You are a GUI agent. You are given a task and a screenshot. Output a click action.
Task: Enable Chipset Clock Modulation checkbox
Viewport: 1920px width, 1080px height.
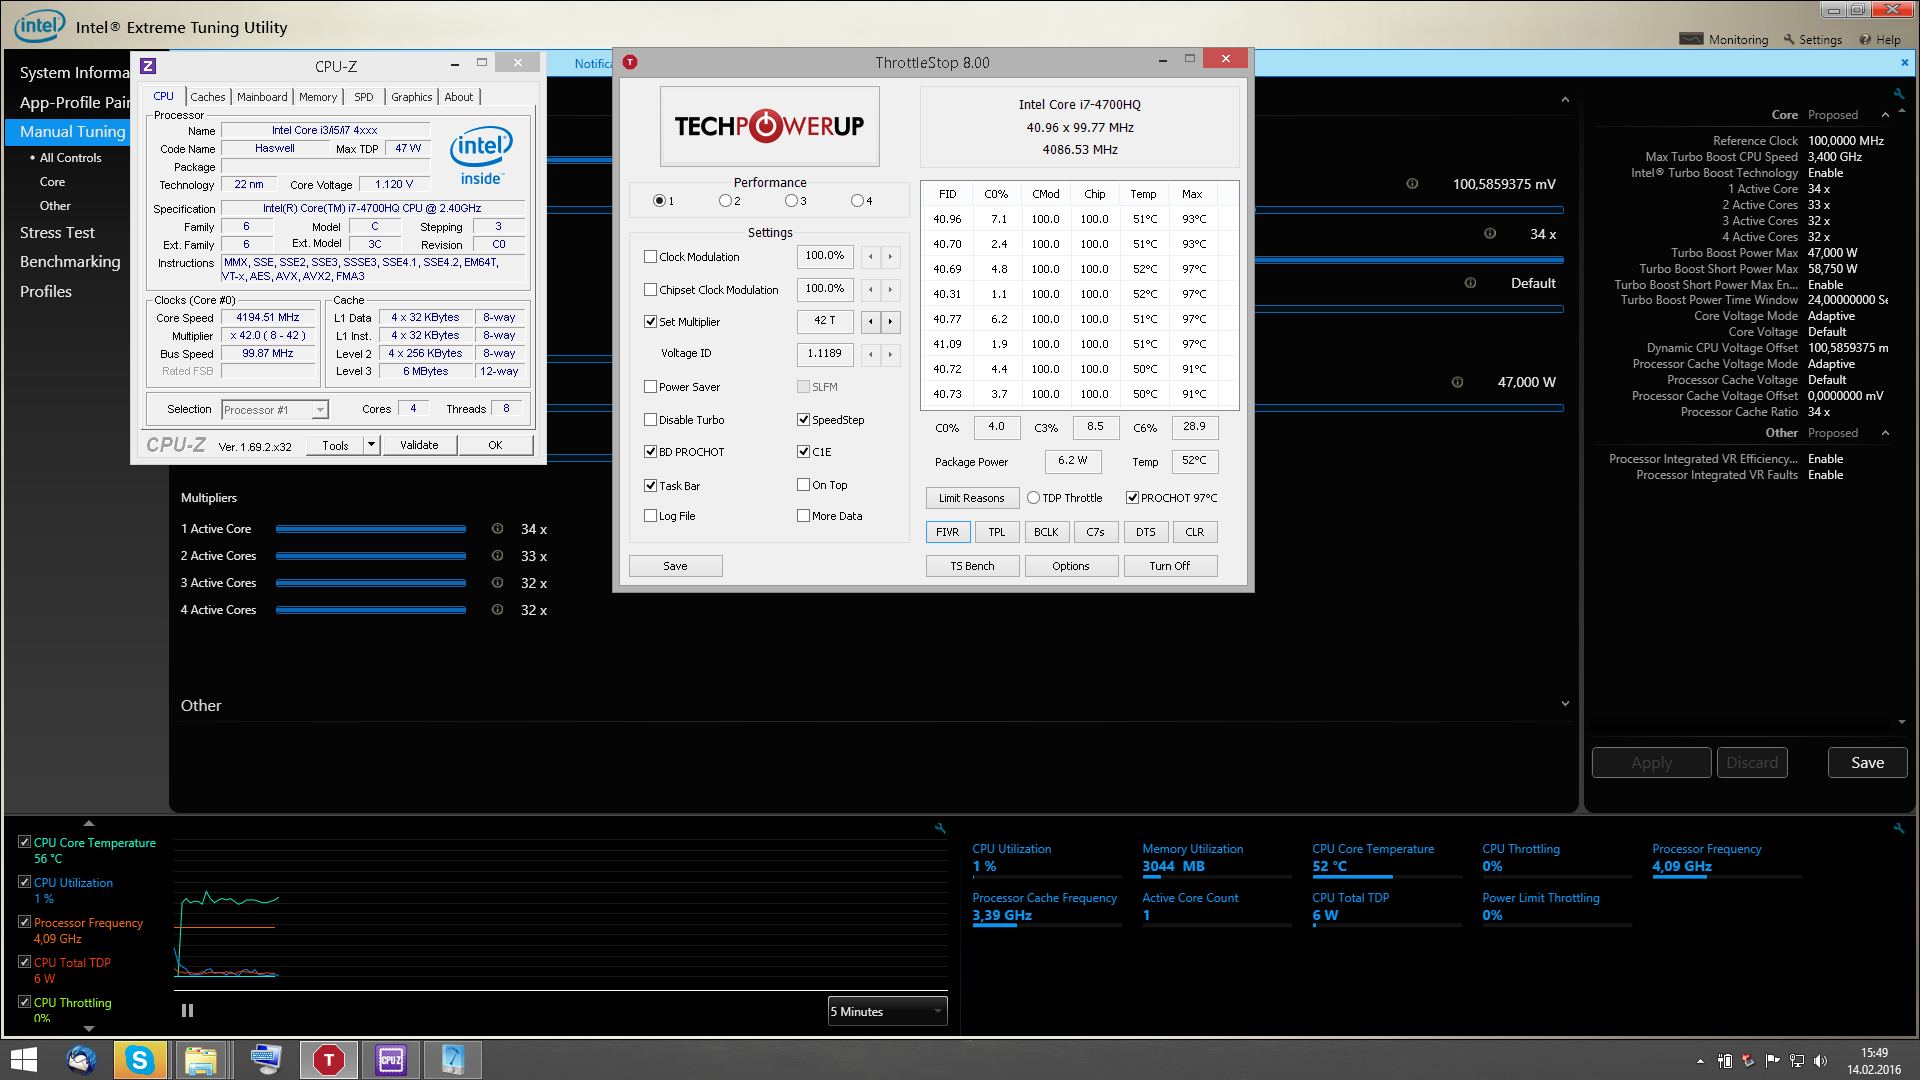pos(650,290)
